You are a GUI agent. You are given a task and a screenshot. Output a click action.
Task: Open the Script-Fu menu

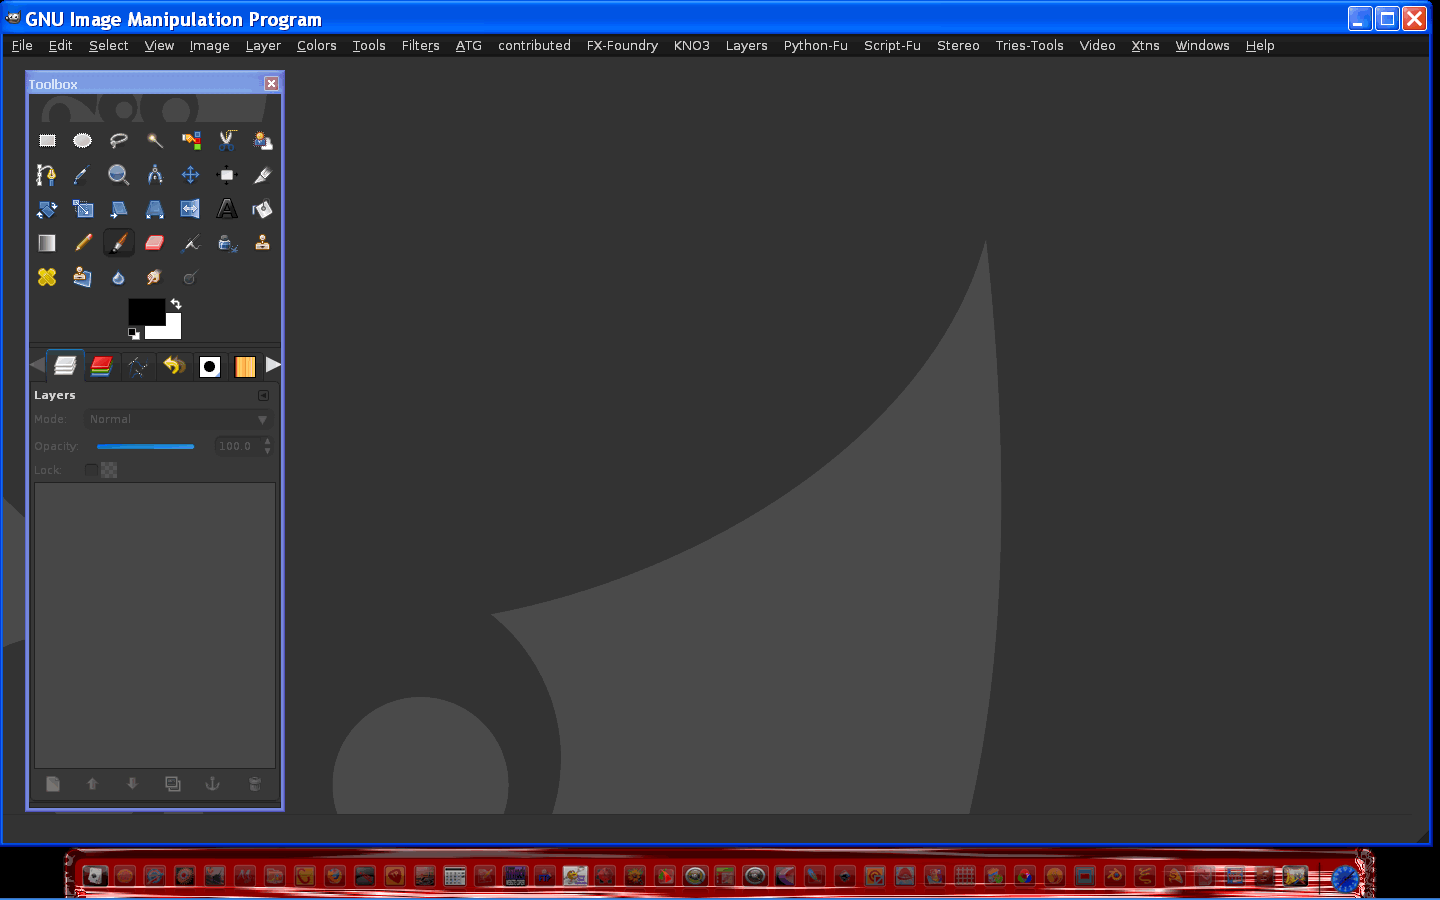892,46
